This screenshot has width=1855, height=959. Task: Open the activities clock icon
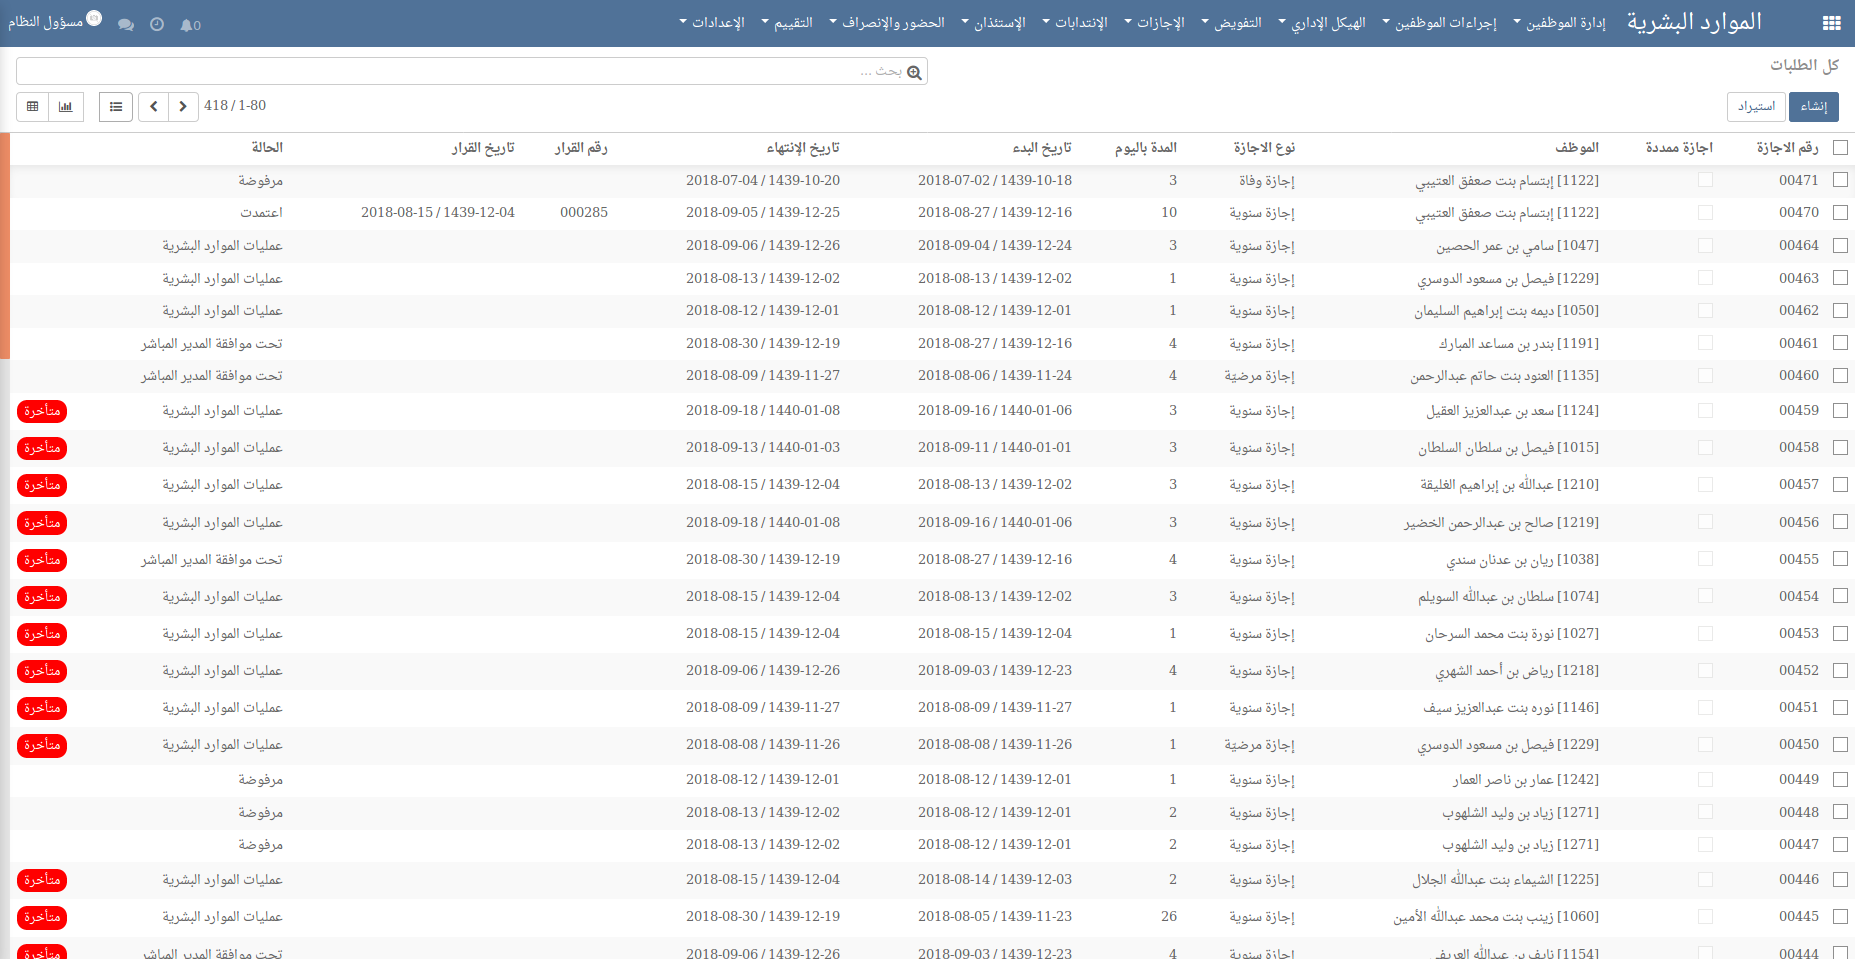click(x=157, y=25)
